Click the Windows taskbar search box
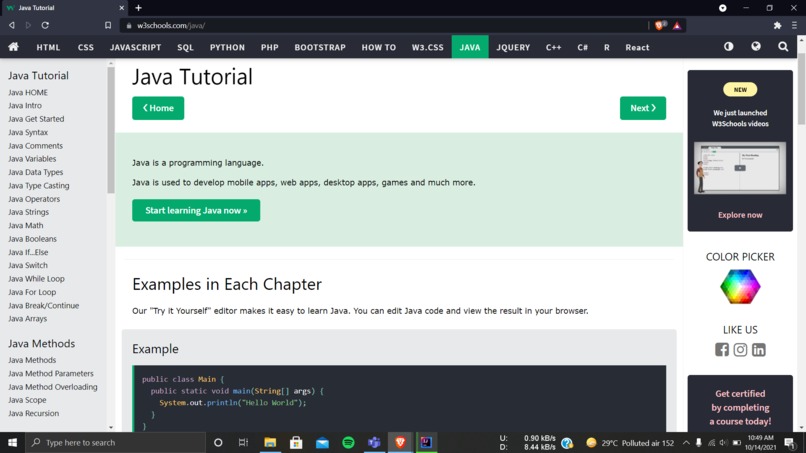 pos(115,442)
